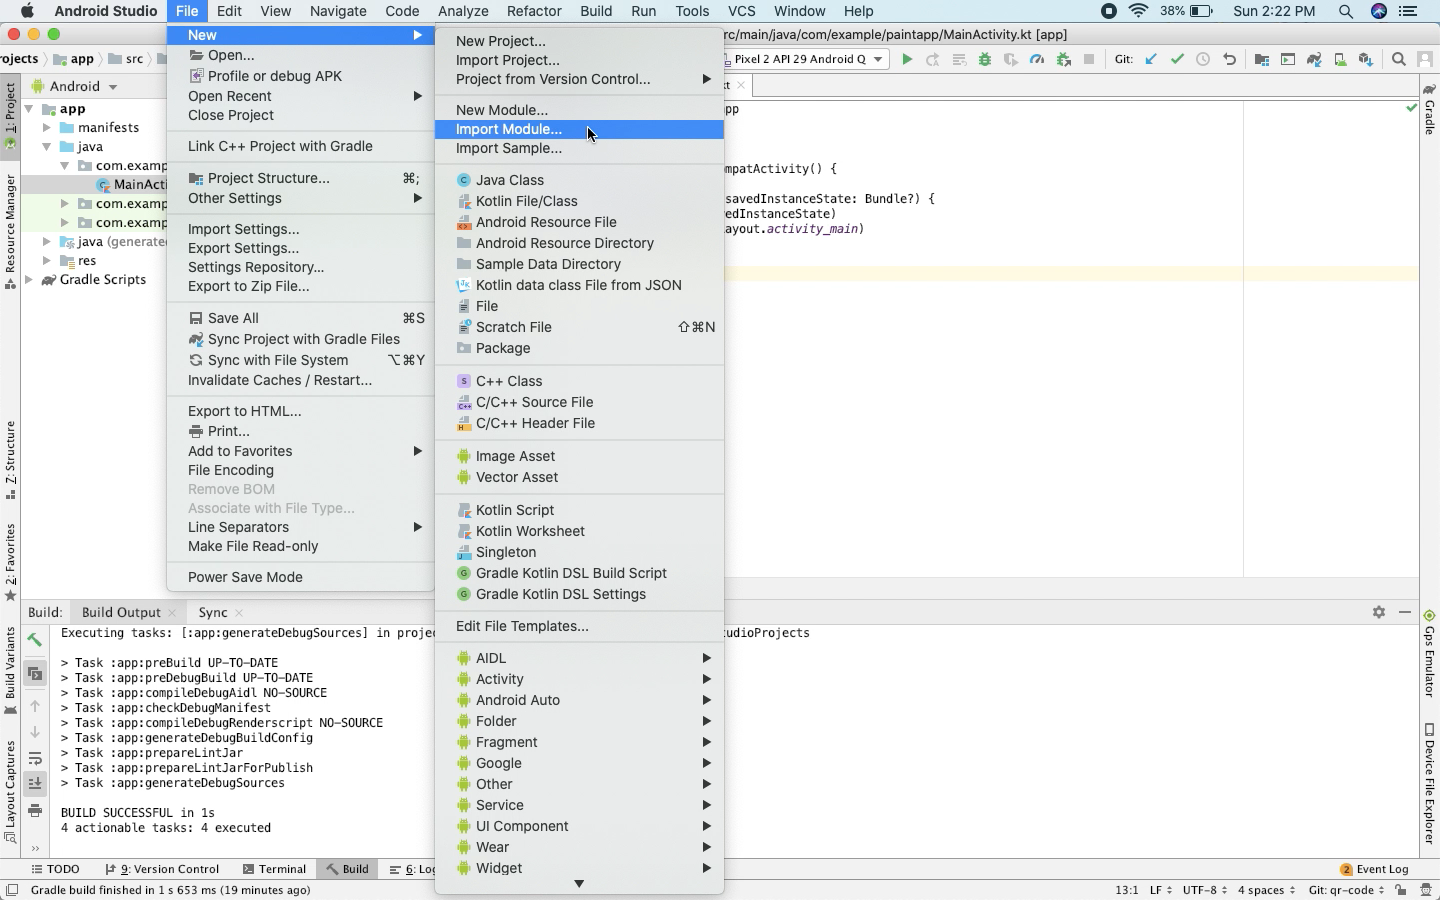Toggle soft-wrap icon in build output
Screen dimensions: 1440x900
[35, 758]
